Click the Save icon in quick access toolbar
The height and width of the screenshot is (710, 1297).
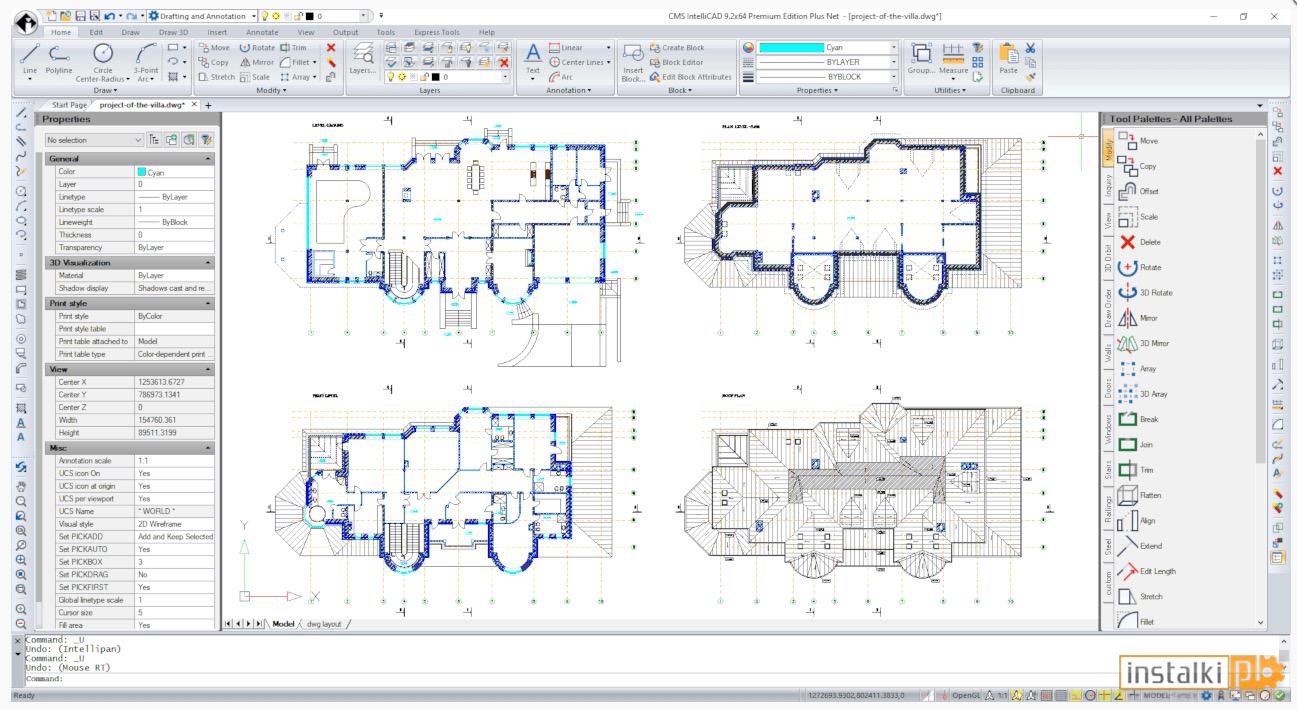click(81, 16)
